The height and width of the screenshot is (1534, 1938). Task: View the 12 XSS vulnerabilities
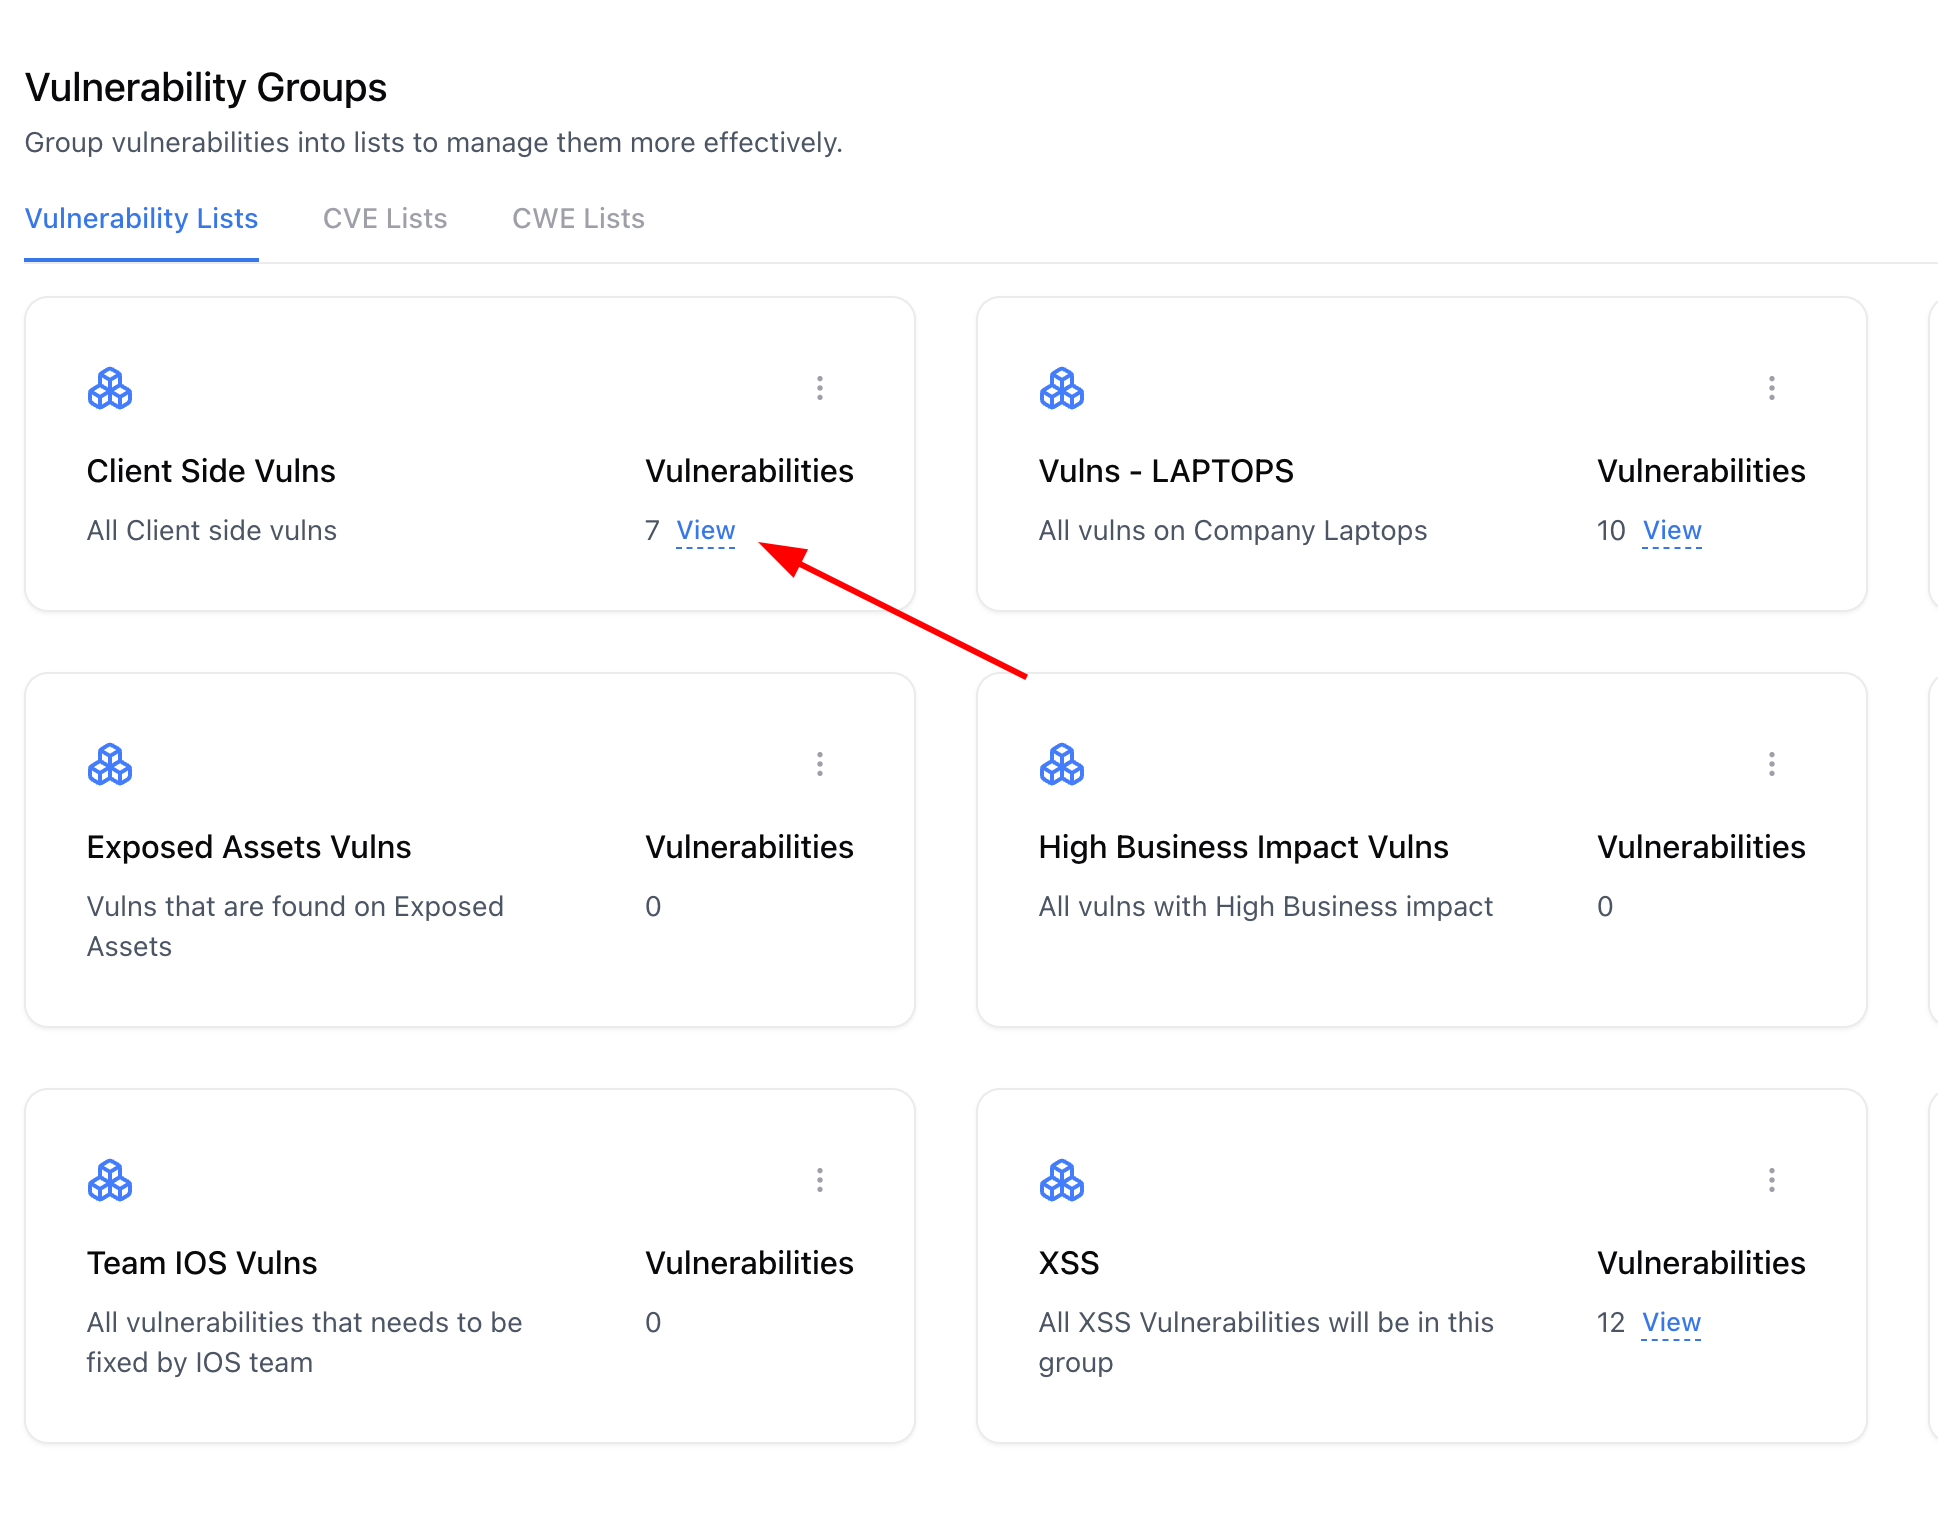coord(1670,1322)
